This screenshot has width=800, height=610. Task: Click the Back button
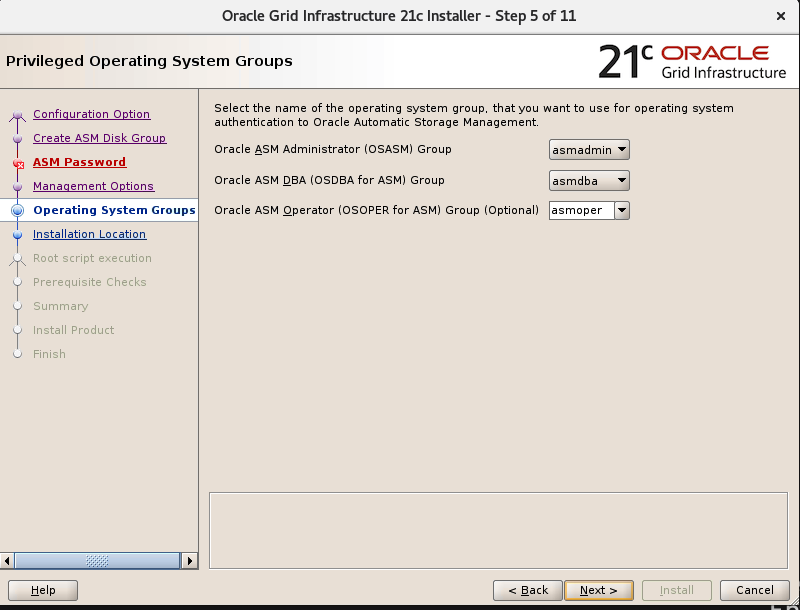527,590
